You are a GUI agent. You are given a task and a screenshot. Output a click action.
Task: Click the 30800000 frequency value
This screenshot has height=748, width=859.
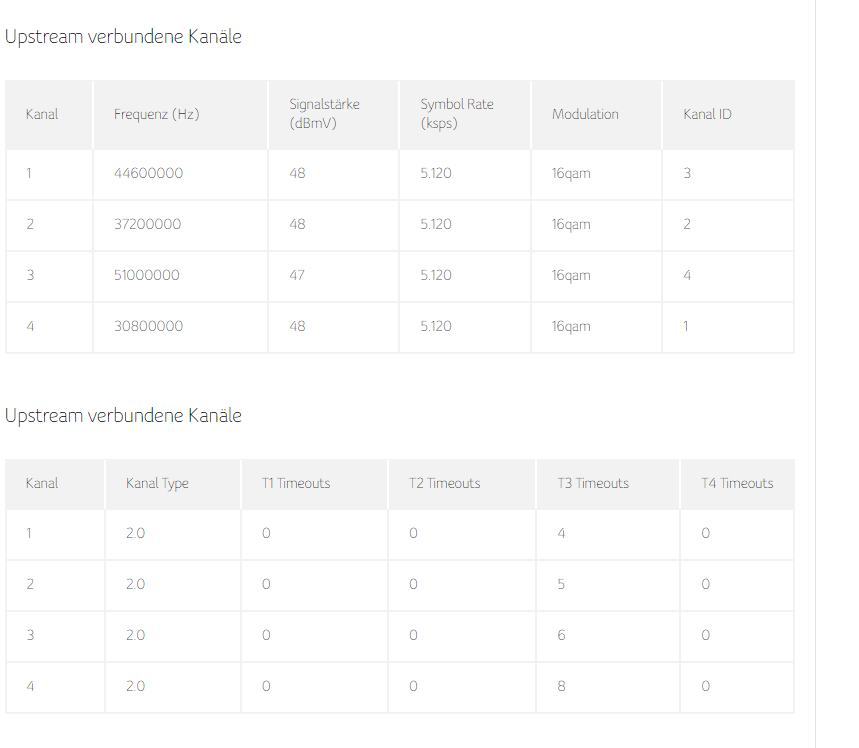tap(148, 326)
